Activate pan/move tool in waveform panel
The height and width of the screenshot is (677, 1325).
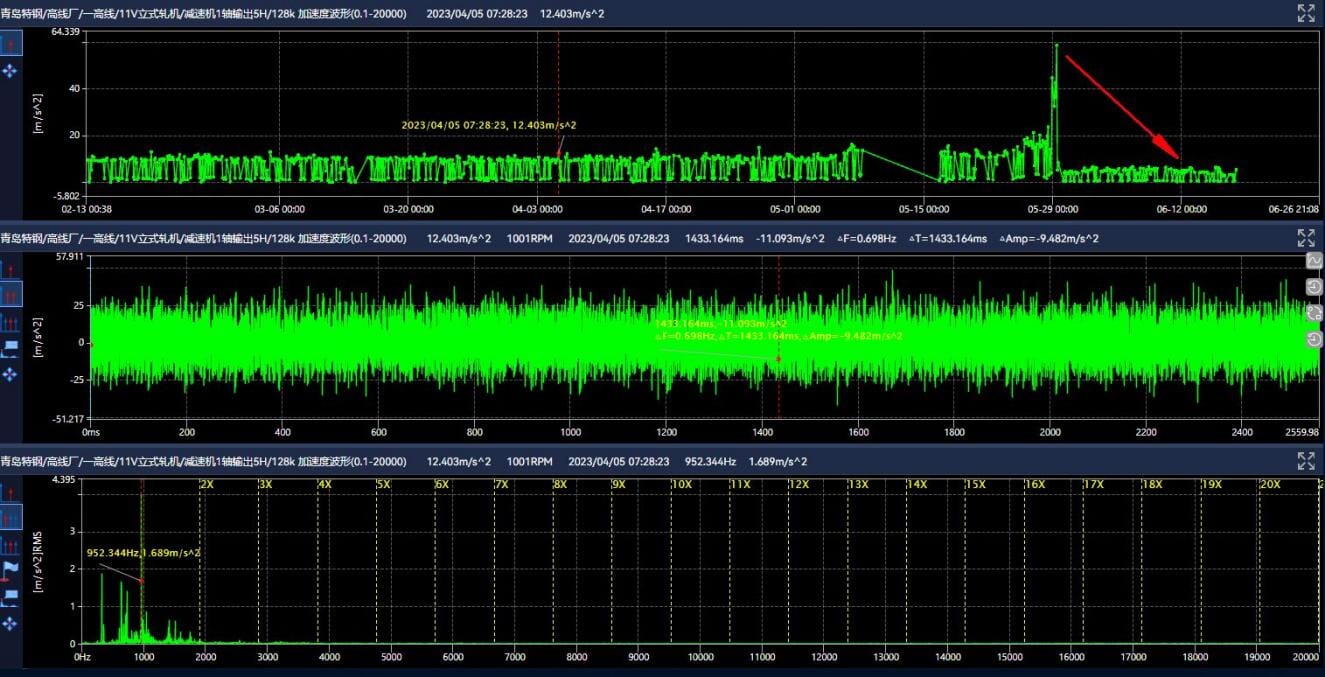tap(10, 374)
